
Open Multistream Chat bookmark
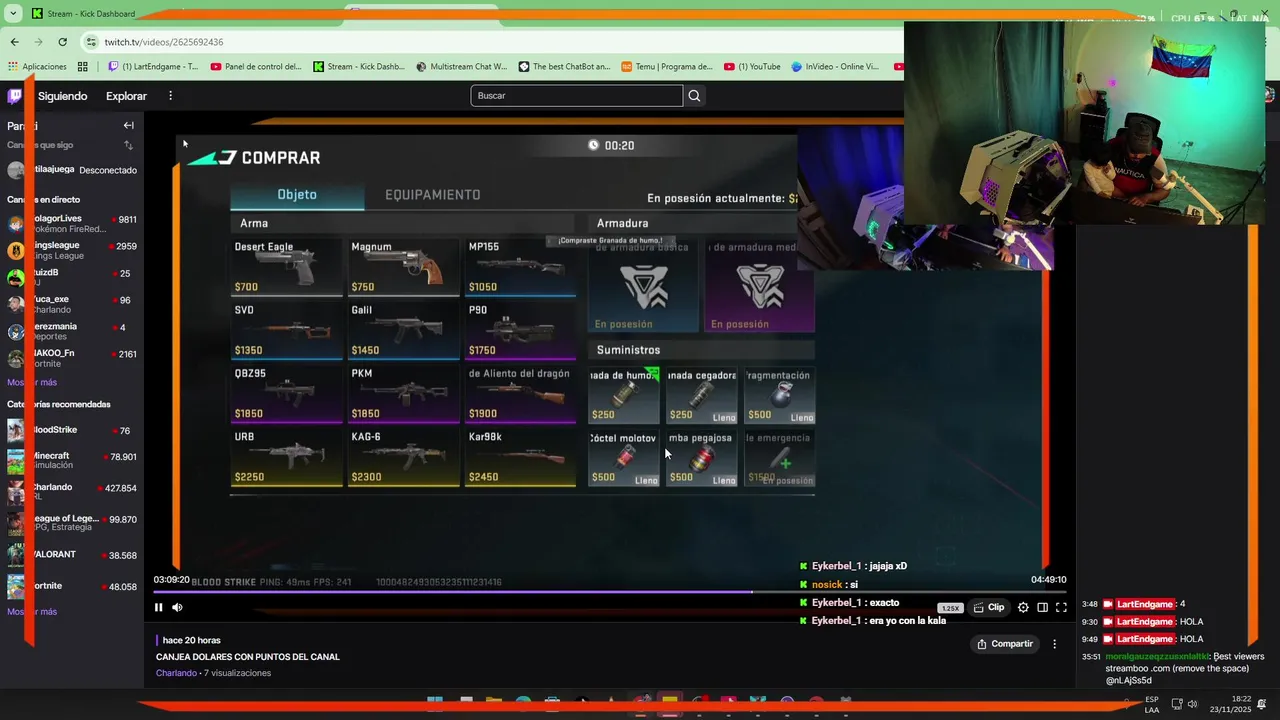pos(462,67)
